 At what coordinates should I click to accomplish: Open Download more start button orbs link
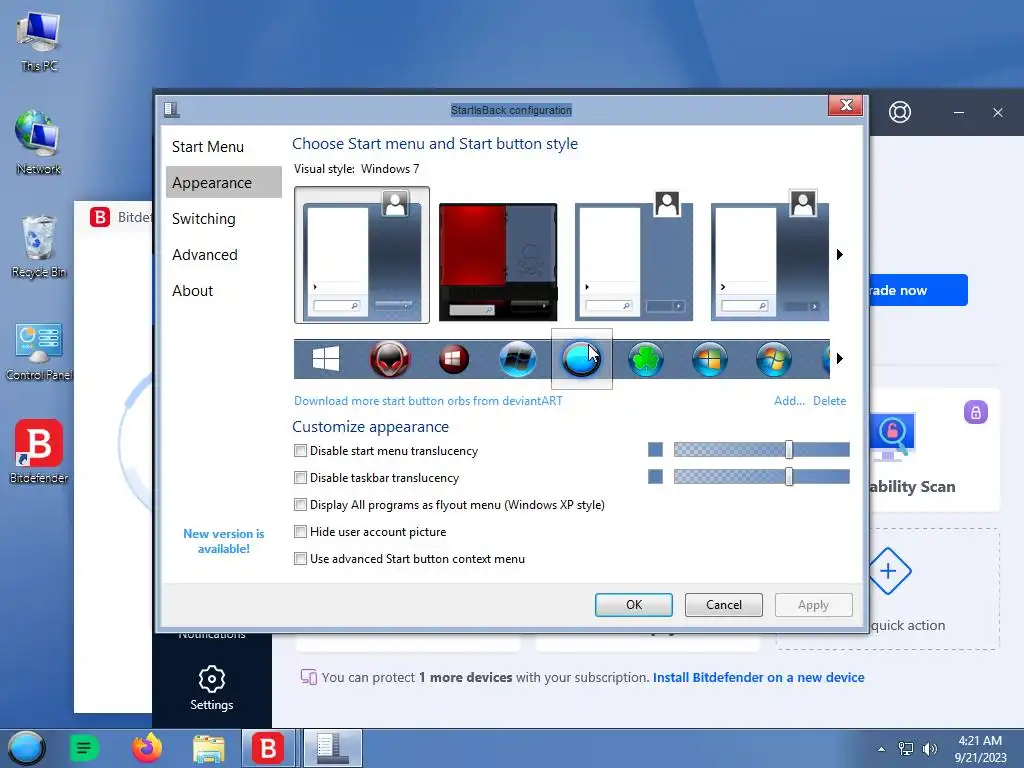[428, 401]
